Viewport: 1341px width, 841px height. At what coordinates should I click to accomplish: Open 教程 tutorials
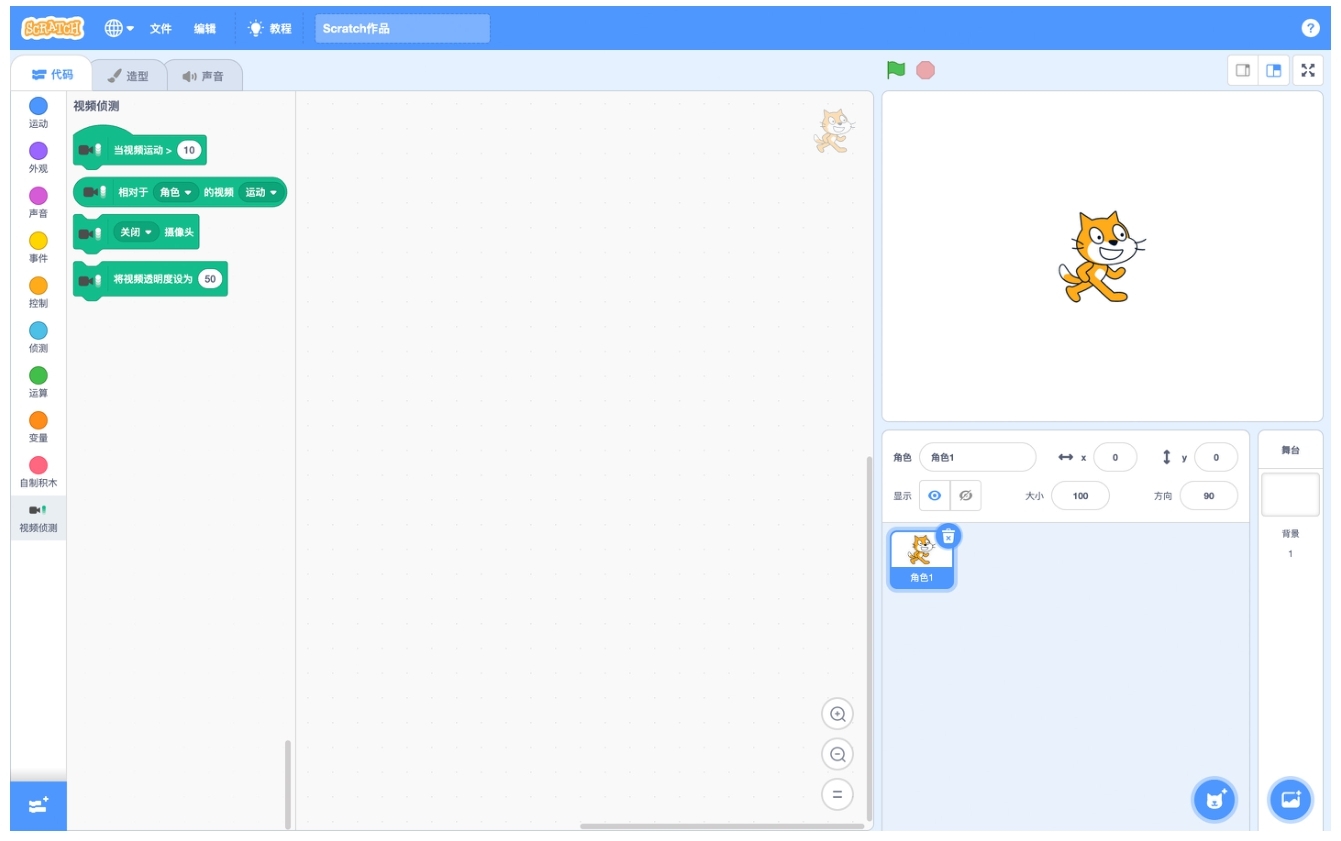(270, 29)
